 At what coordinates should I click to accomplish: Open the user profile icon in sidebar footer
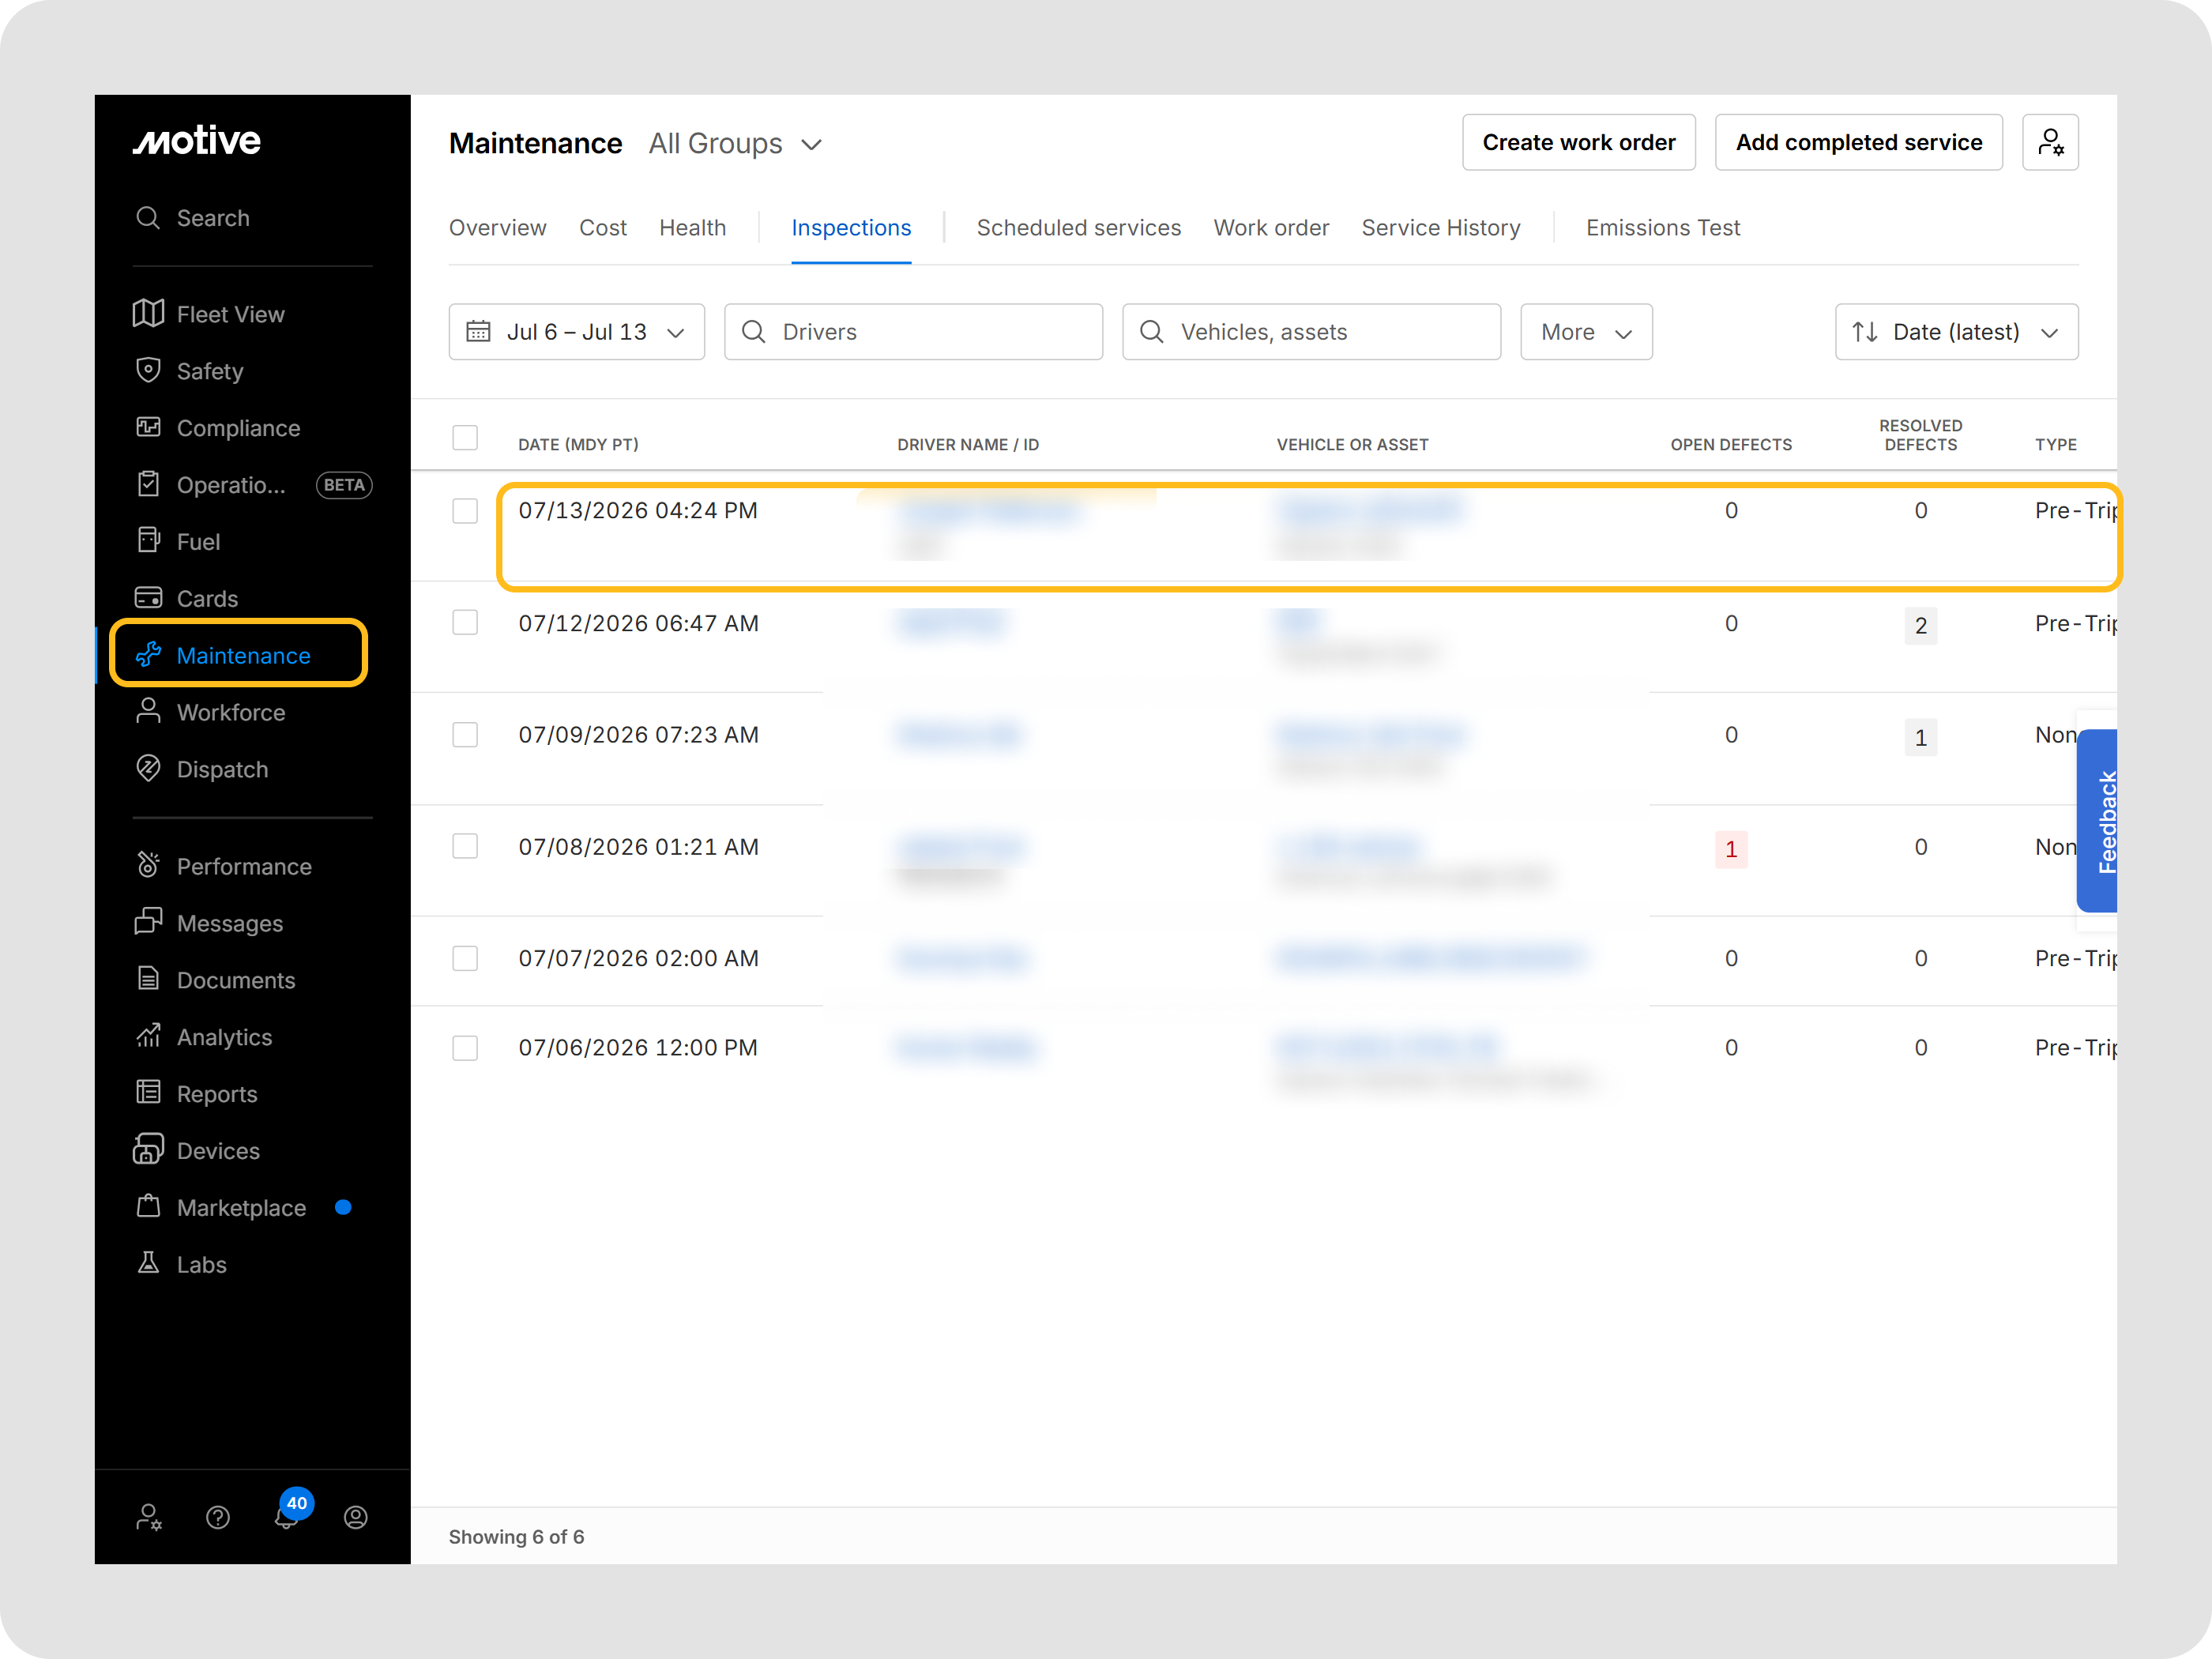pyautogui.click(x=356, y=1517)
